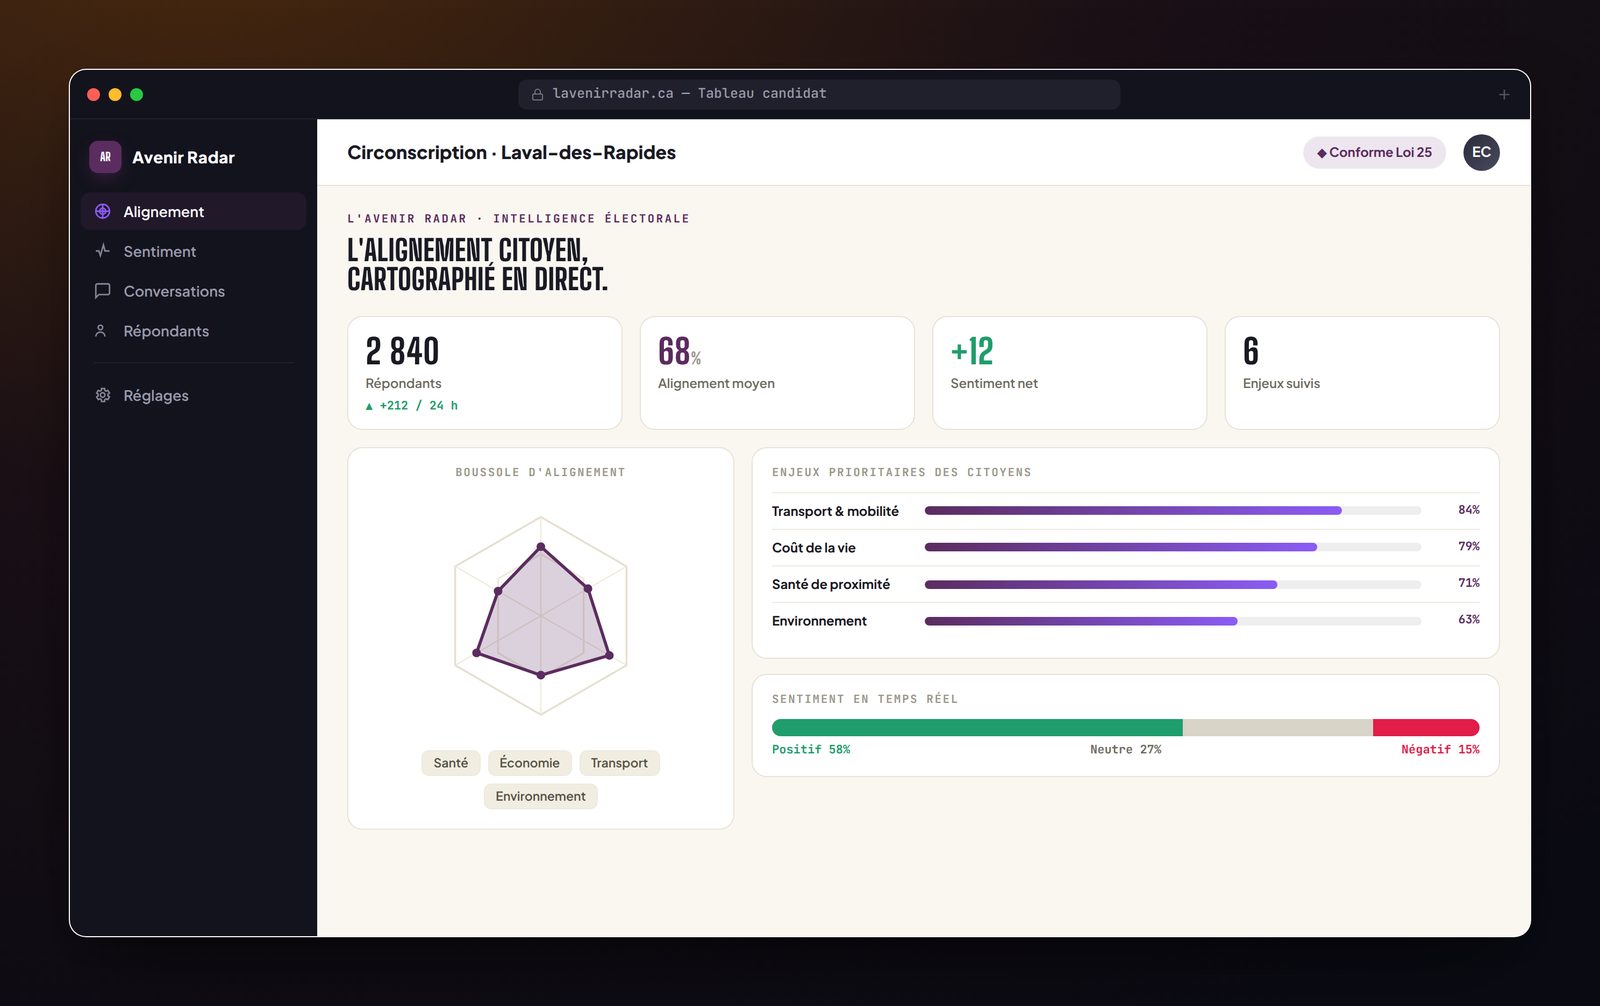This screenshot has width=1600, height=1006.
Task: Select the Santé chip under the radar
Action: [451, 763]
